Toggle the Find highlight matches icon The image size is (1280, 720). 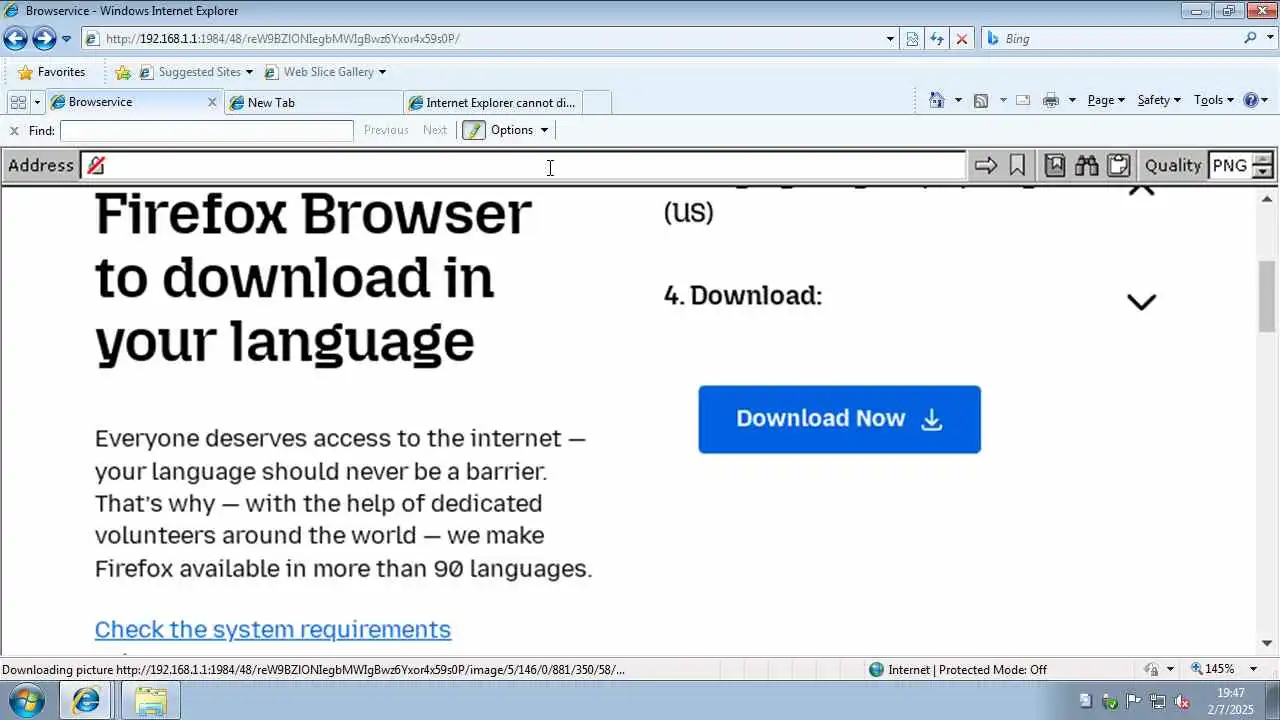point(474,130)
